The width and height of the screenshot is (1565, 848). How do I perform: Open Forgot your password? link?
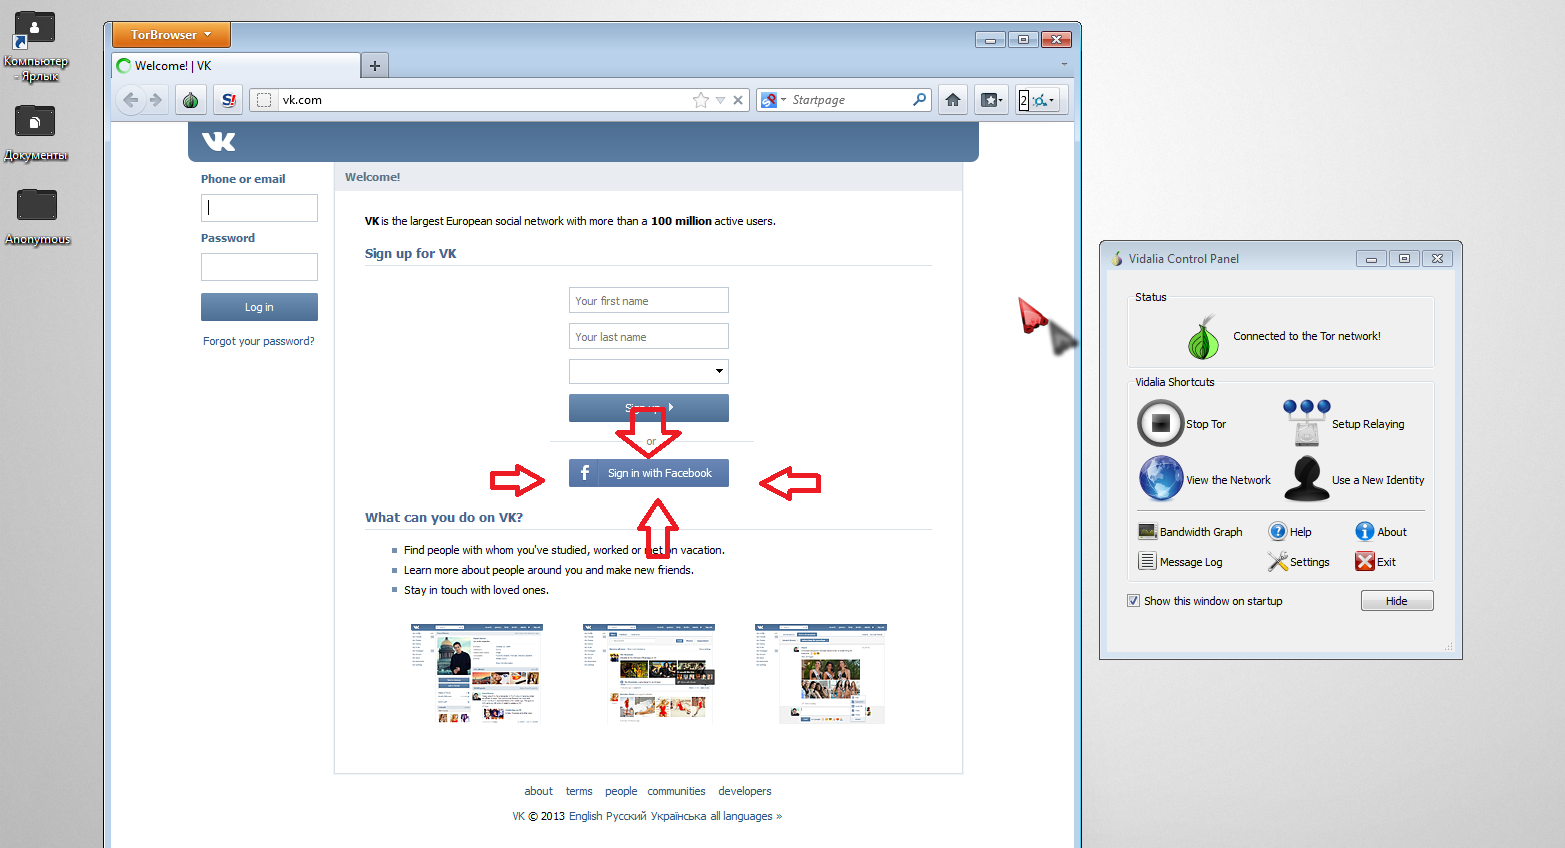pyautogui.click(x=259, y=341)
